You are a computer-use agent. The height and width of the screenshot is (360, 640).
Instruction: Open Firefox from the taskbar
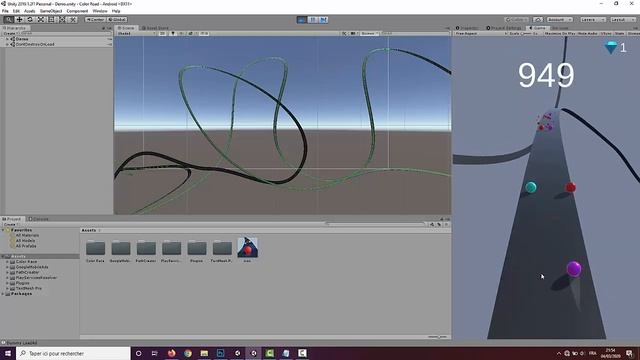(x=171, y=353)
